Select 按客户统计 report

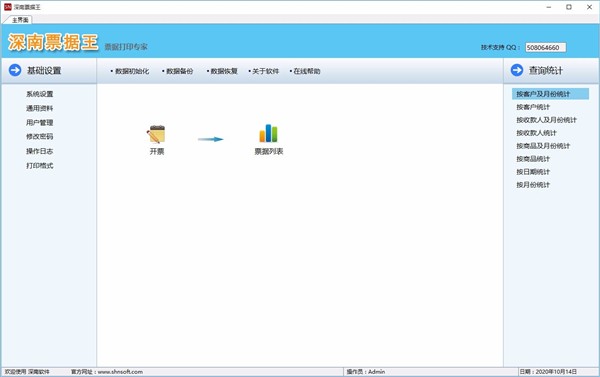[533, 107]
